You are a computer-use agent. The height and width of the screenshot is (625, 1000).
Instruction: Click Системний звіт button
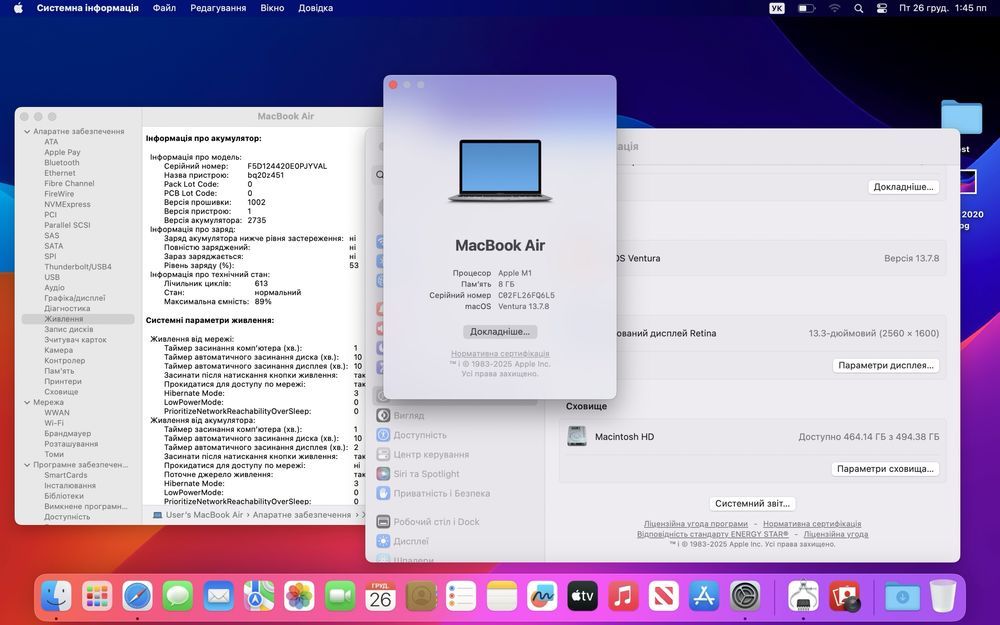[x=752, y=503]
